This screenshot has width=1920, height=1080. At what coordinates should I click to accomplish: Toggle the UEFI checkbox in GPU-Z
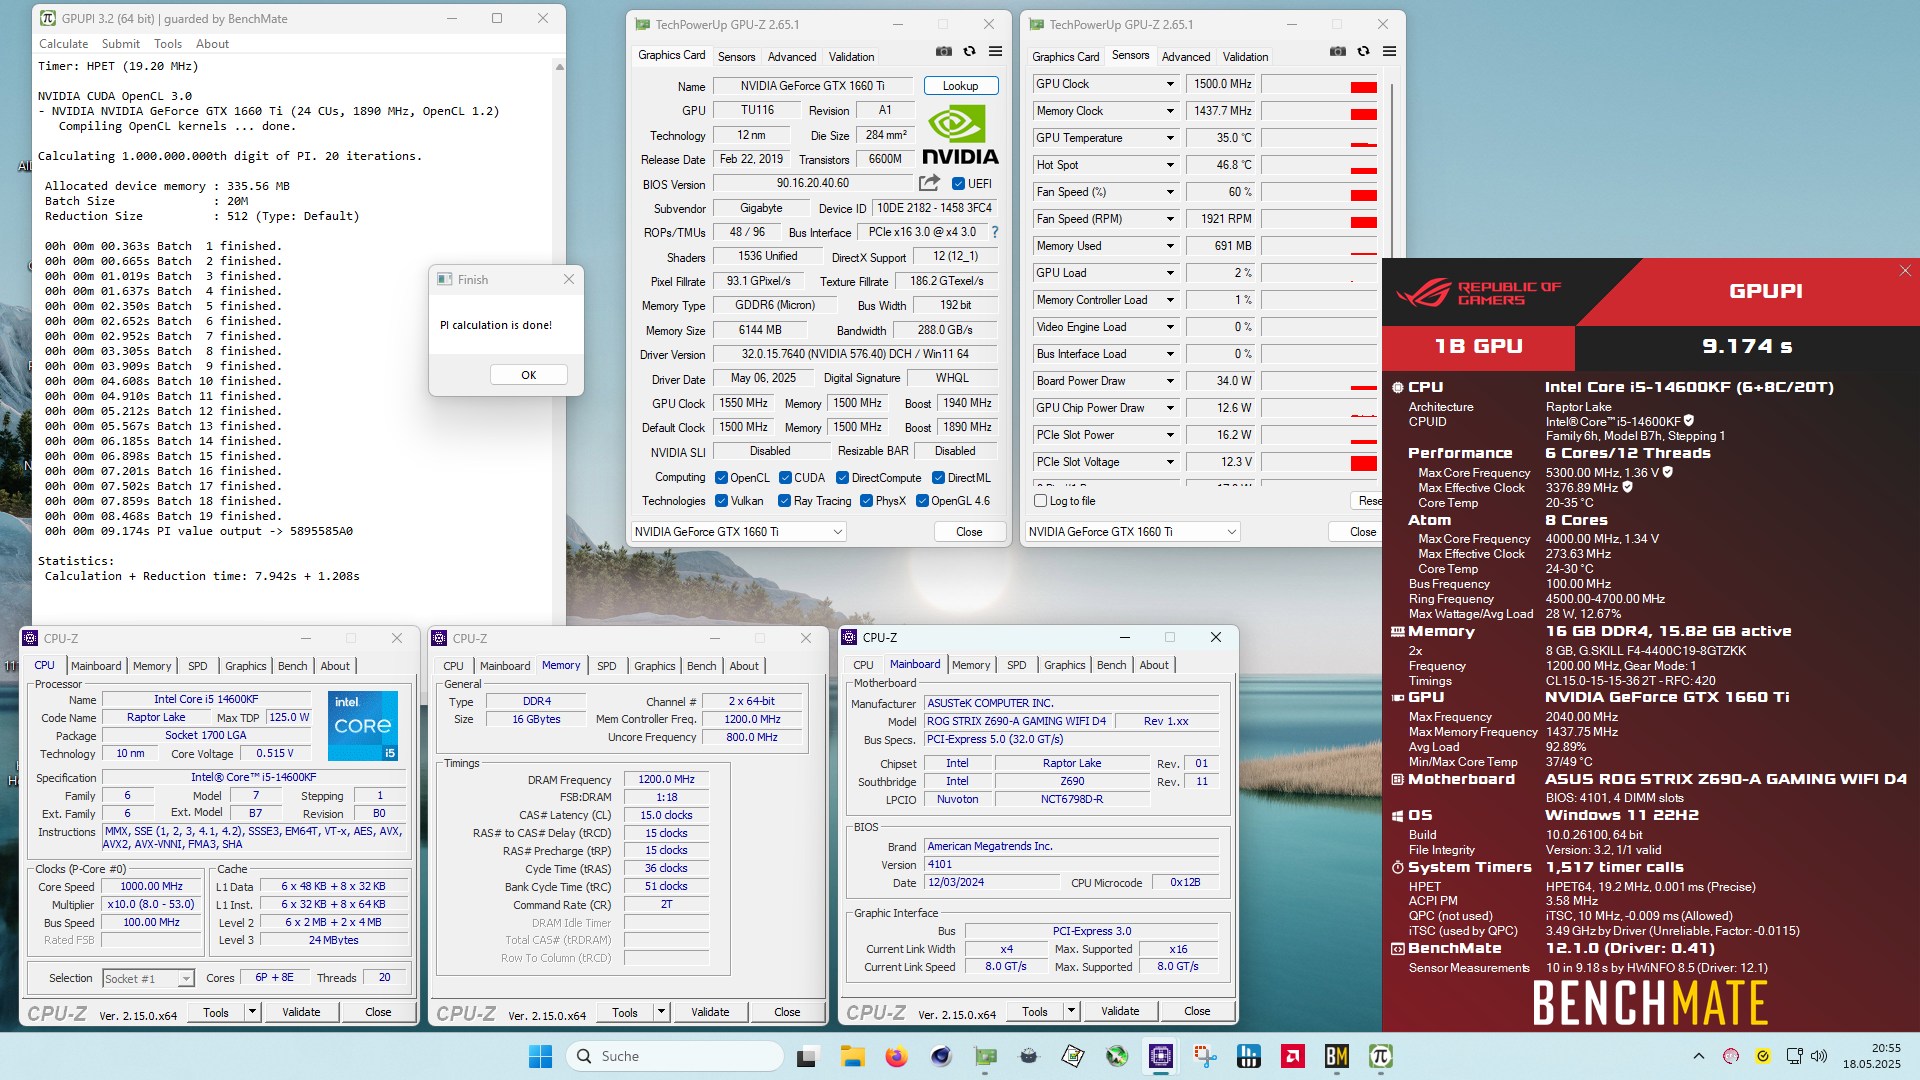pos(958,184)
